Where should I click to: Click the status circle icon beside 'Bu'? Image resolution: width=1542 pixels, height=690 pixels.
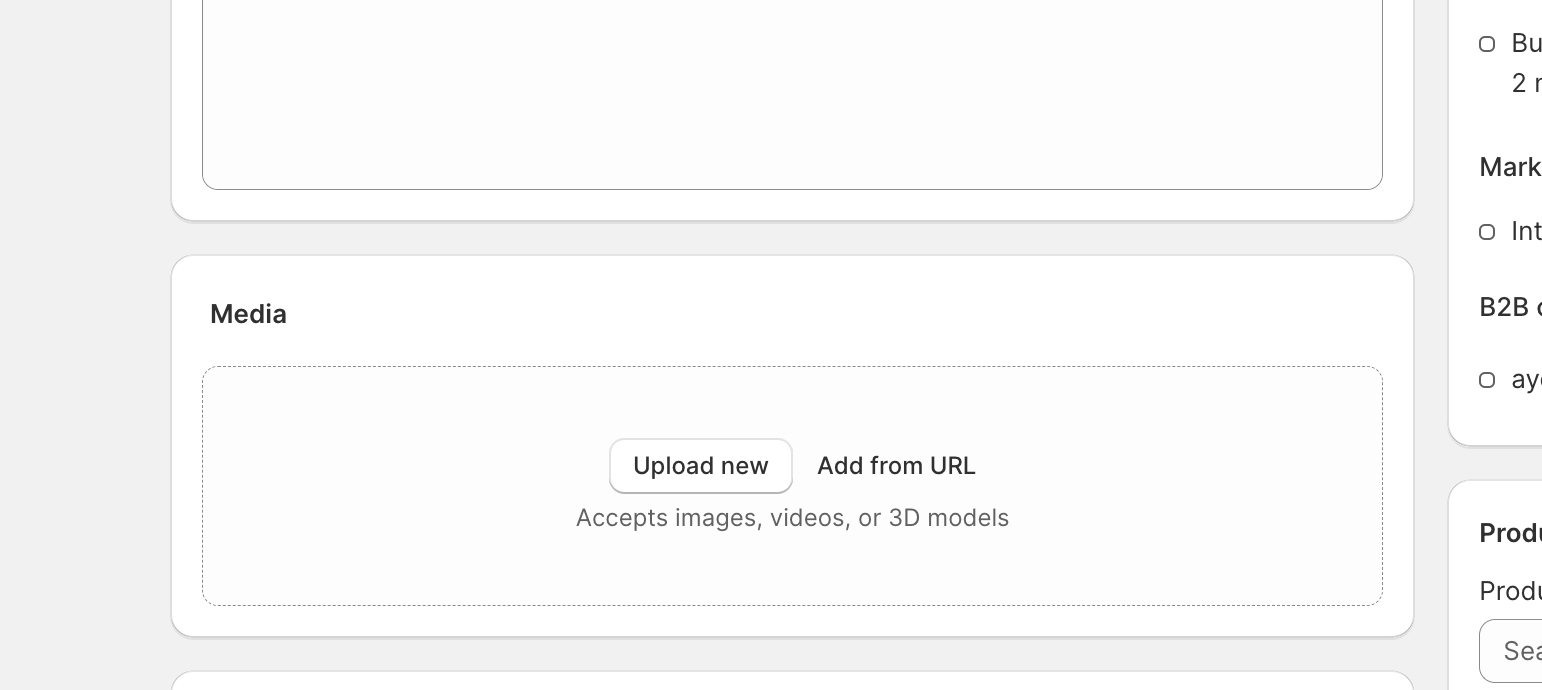tap(1487, 44)
